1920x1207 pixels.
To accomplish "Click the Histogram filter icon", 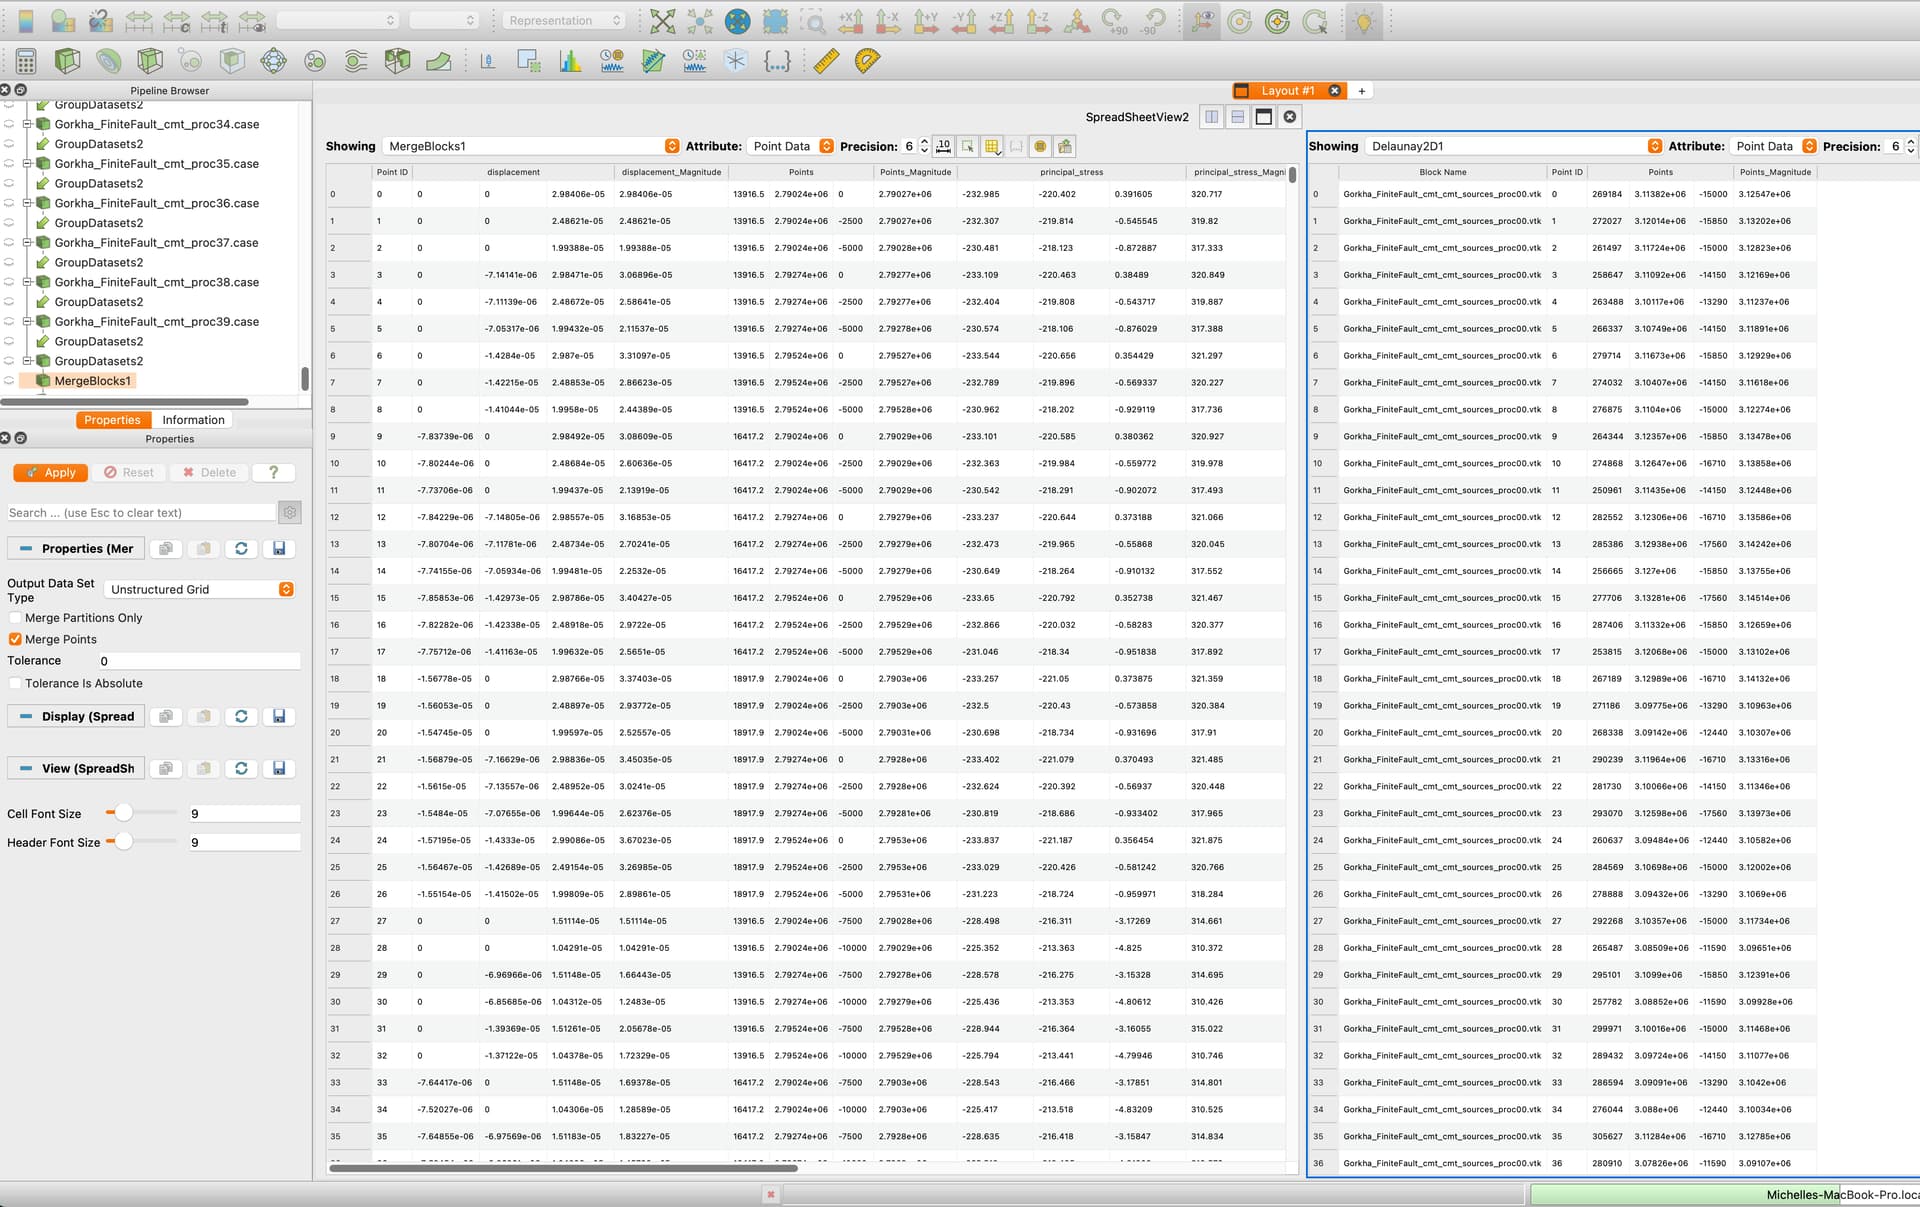I will point(570,61).
